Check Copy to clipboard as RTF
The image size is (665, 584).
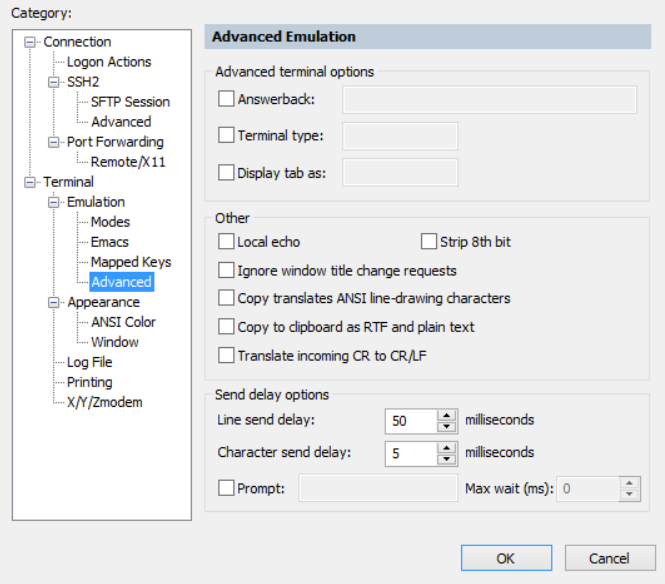(226, 327)
